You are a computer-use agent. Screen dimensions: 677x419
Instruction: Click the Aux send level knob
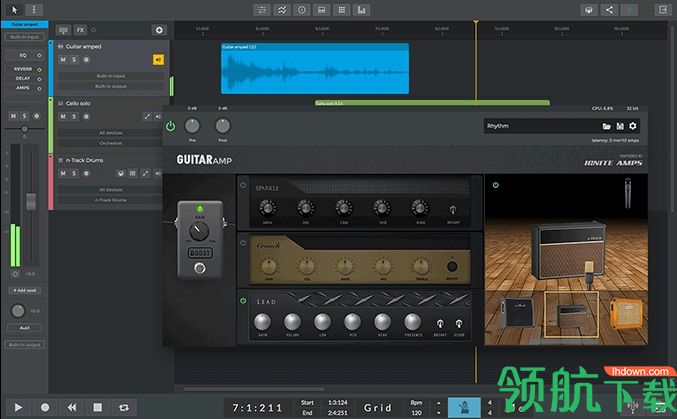click(18, 311)
